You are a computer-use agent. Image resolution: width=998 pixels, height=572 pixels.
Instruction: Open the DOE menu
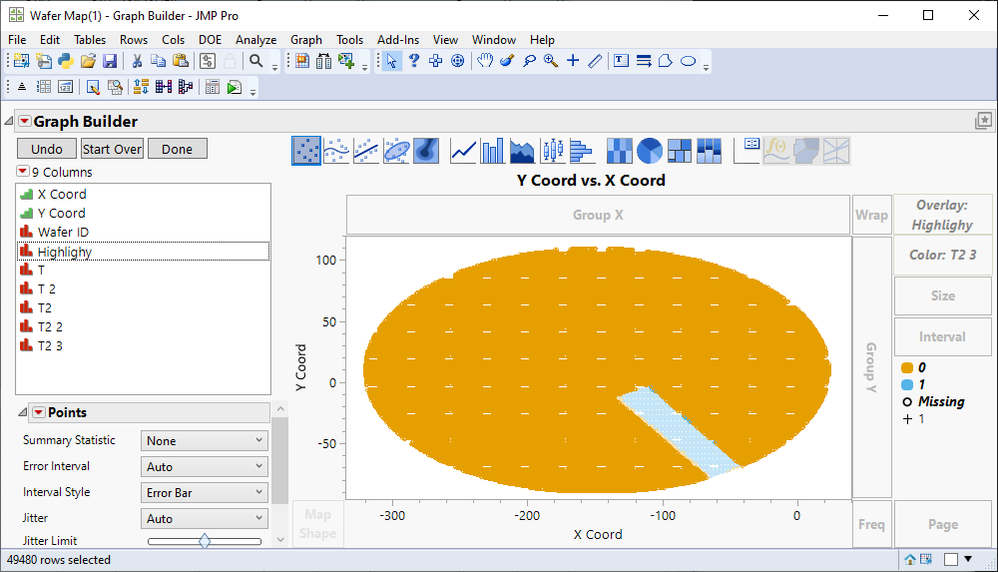pyautogui.click(x=210, y=39)
